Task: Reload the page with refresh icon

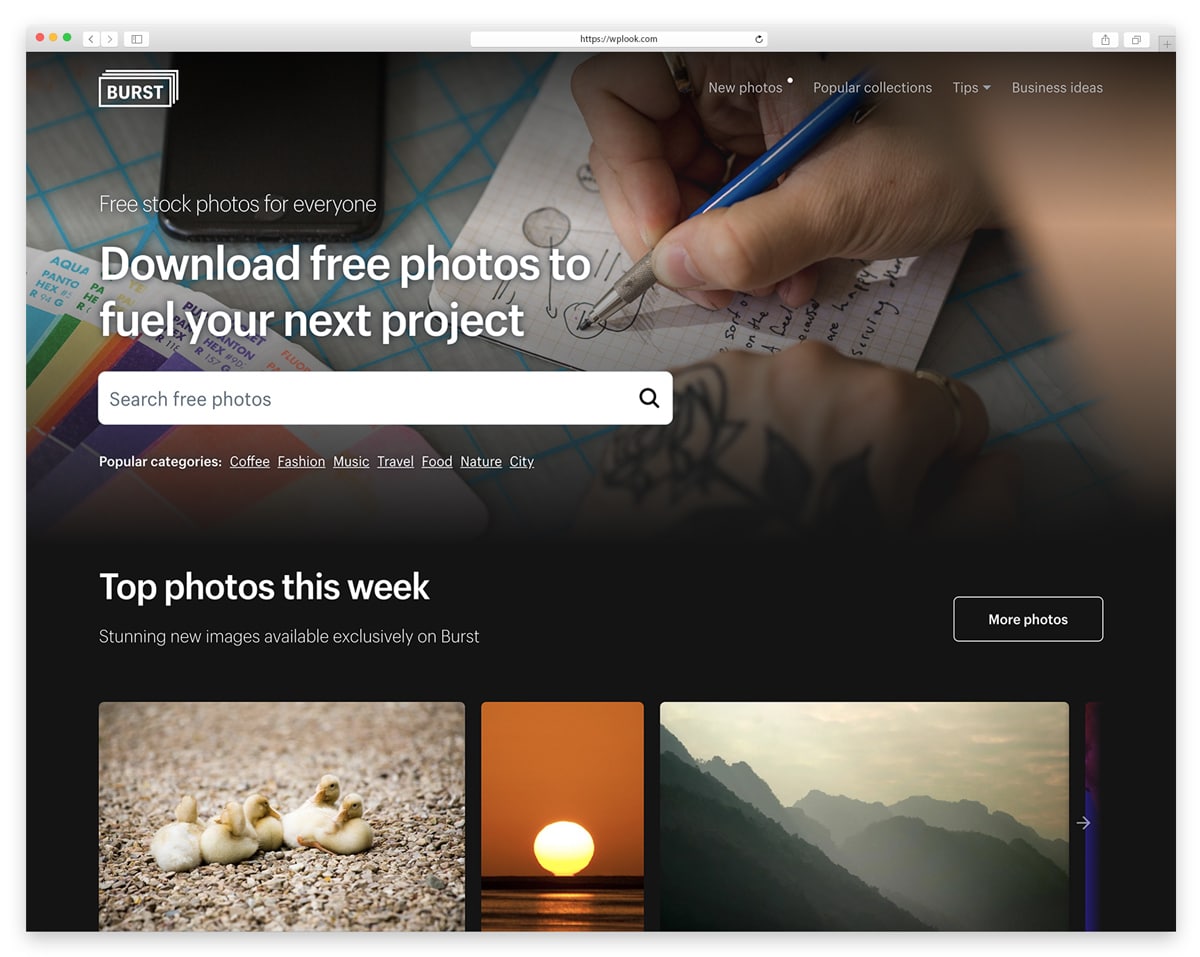Action: 759,39
